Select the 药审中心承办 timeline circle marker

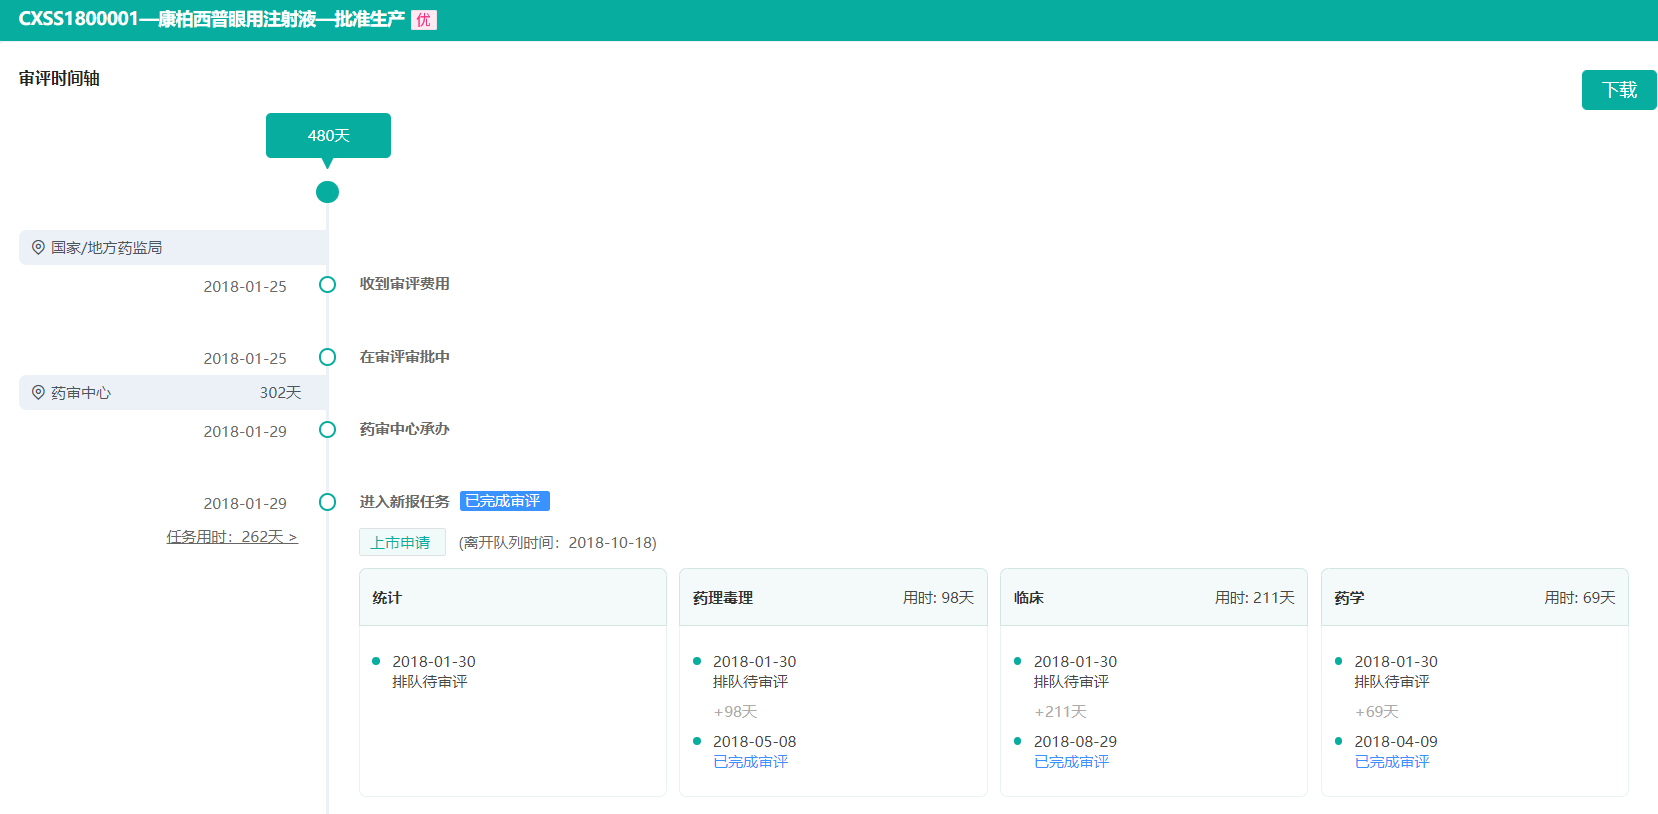[327, 430]
